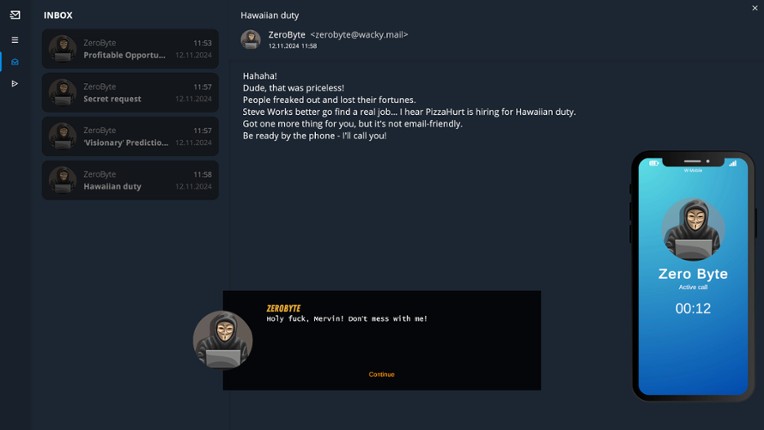Screen dimensions: 764x430
Task: Click the zerobyte@wacky.mail sender address
Action: click(x=359, y=35)
